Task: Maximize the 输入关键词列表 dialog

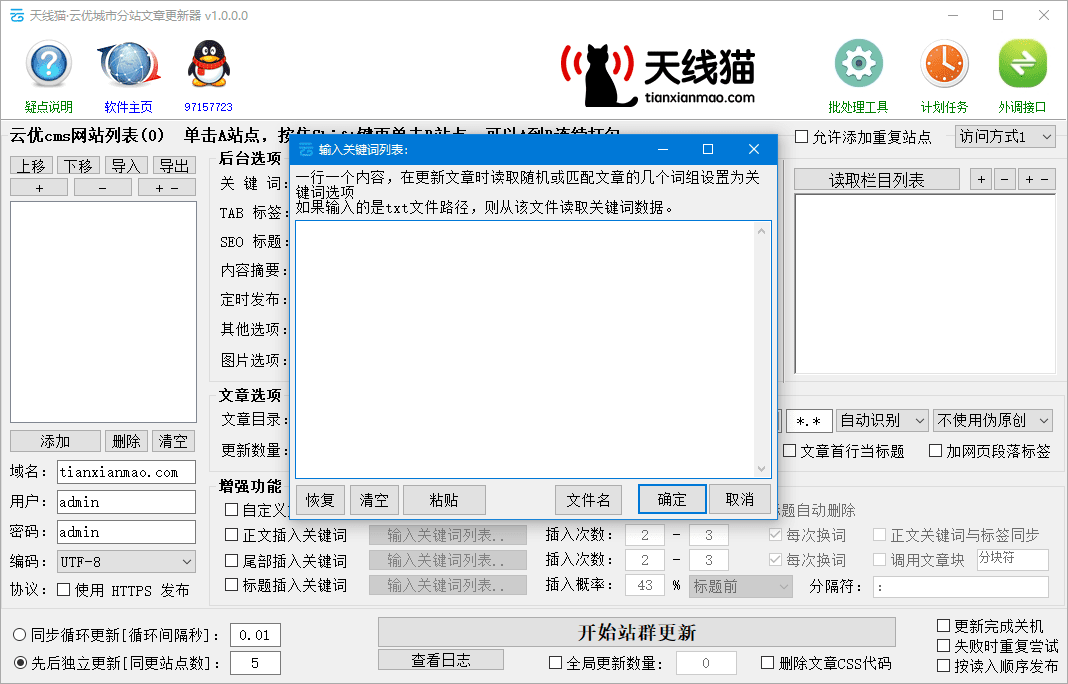Action: click(708, 149)
